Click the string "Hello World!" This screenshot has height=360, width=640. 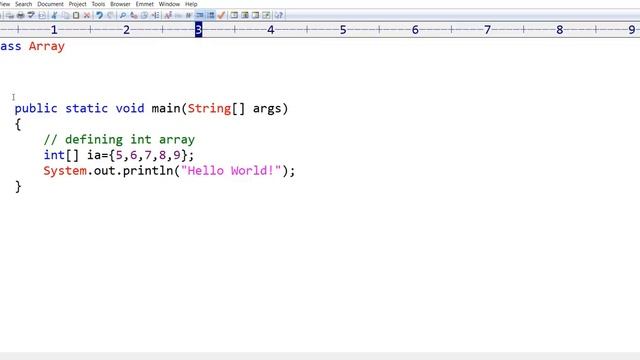tap(231, 171)
